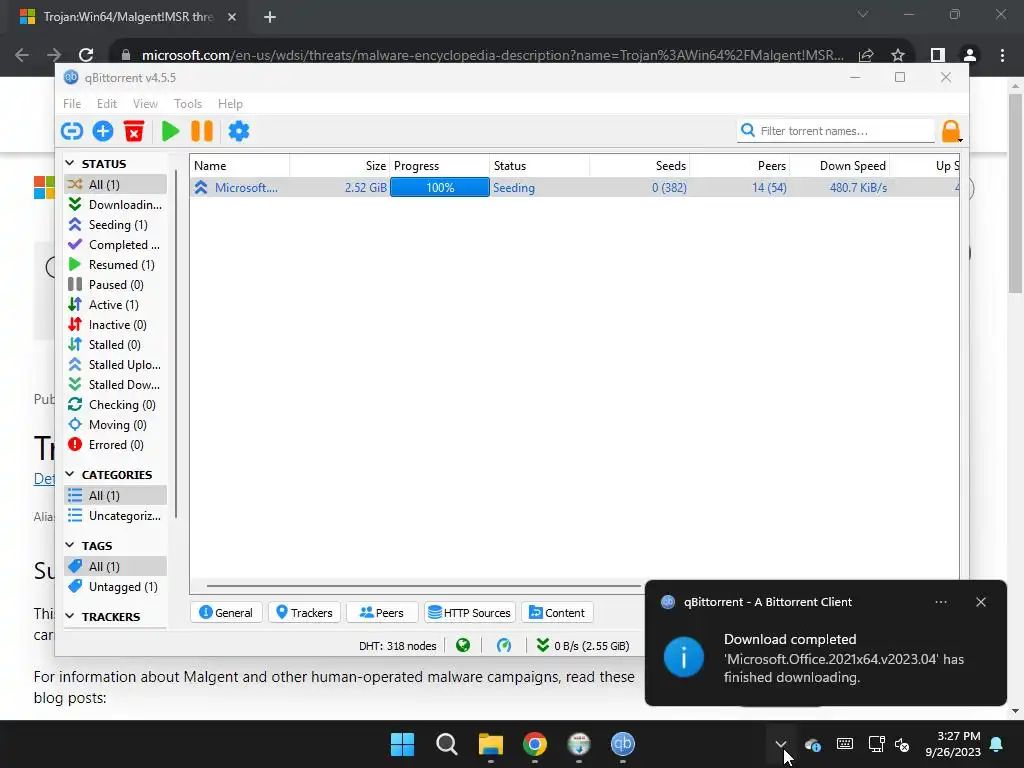Open notification options three-dots menu
The height and width of the screenshot is (768, 1024).
click(x=941, y=602)
